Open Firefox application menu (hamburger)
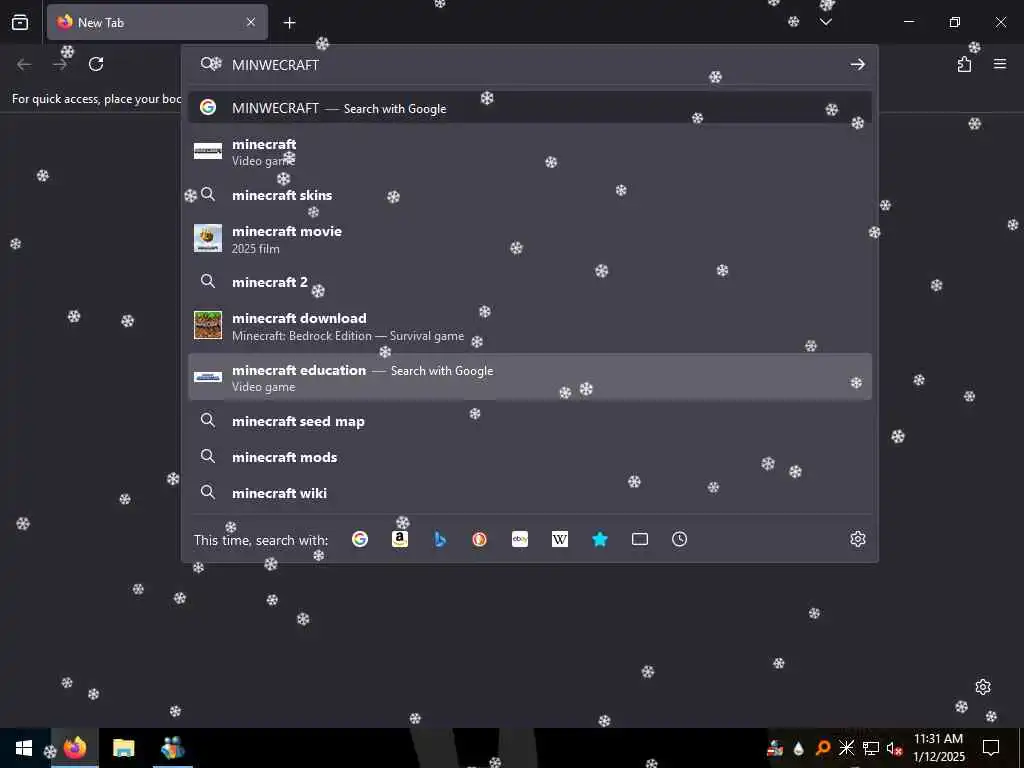 (x=1000, y=64)
